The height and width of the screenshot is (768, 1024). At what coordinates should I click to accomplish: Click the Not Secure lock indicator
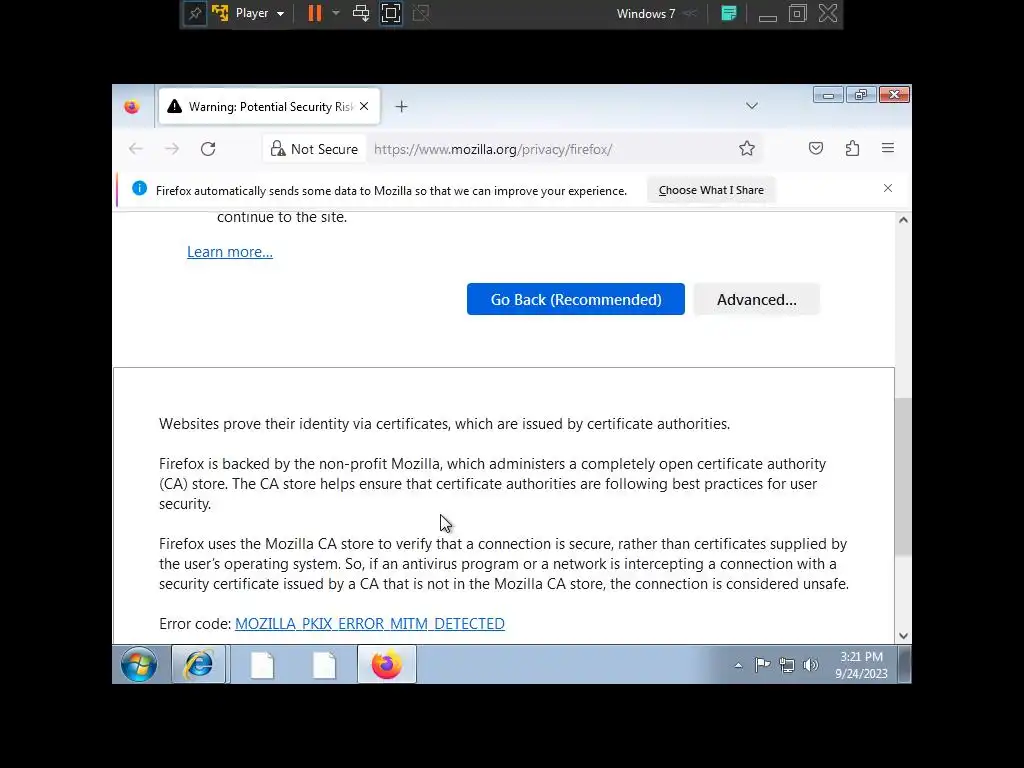(x=314, y=149)
